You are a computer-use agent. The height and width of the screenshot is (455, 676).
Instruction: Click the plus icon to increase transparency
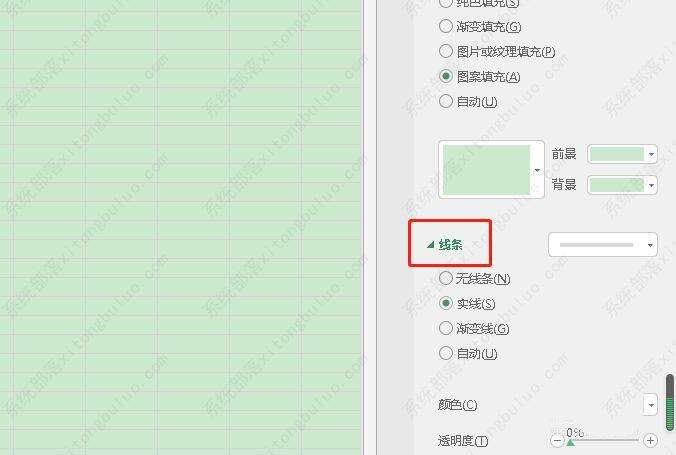point(650,440)
